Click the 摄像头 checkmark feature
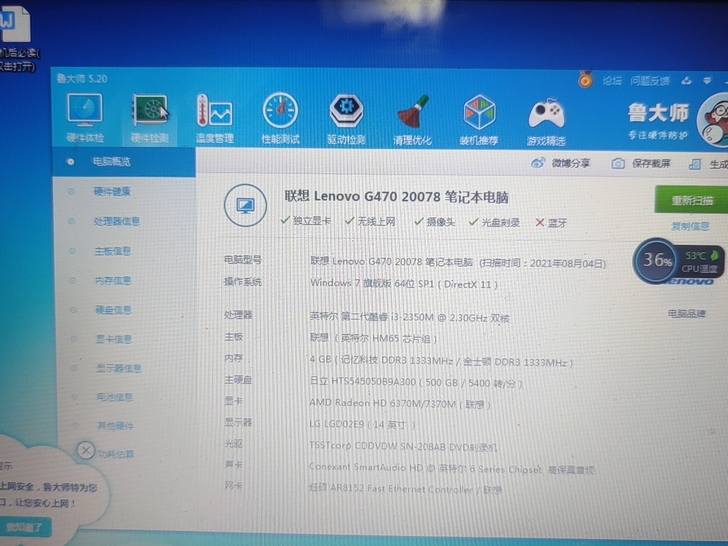The image size is (728, 546). pyautogui.click(x=435, y=222)
